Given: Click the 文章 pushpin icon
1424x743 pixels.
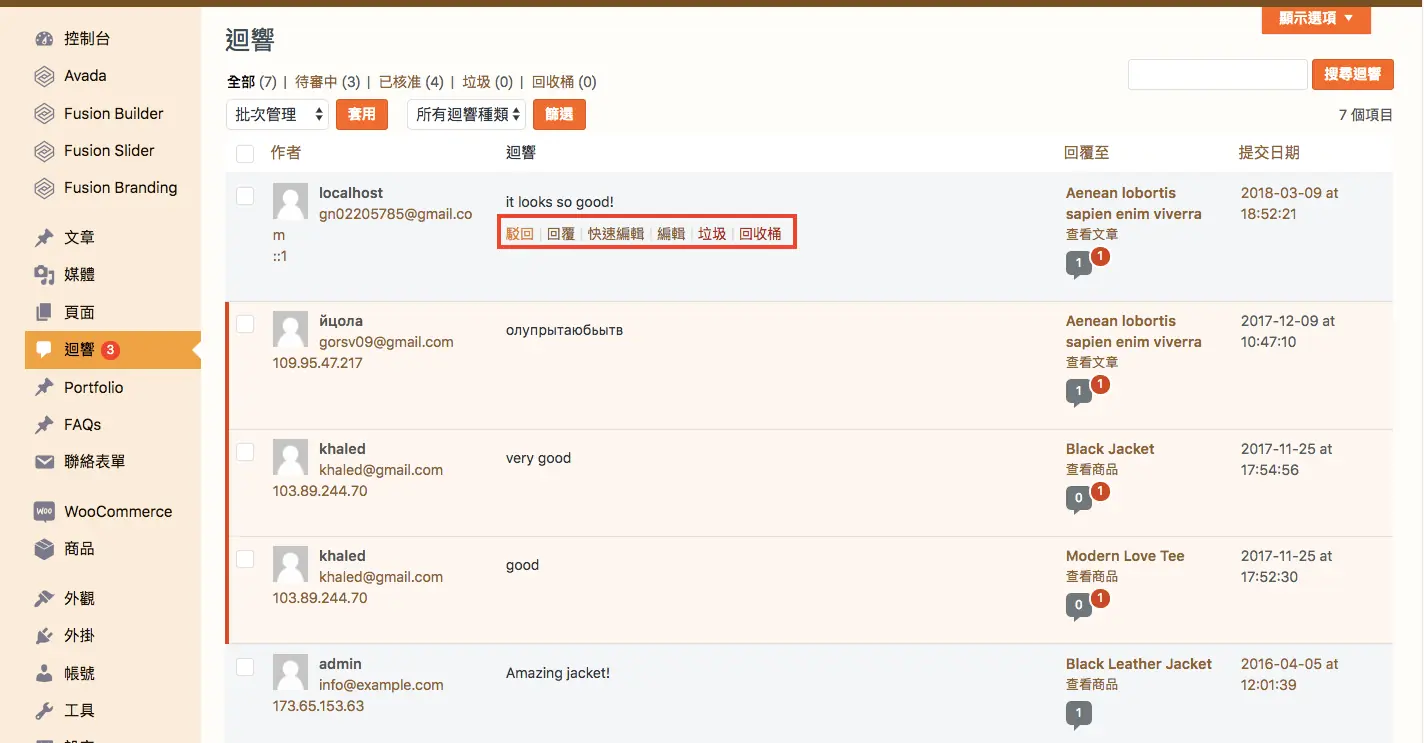Looking at the screenshot, I should [x=44, y=238].
